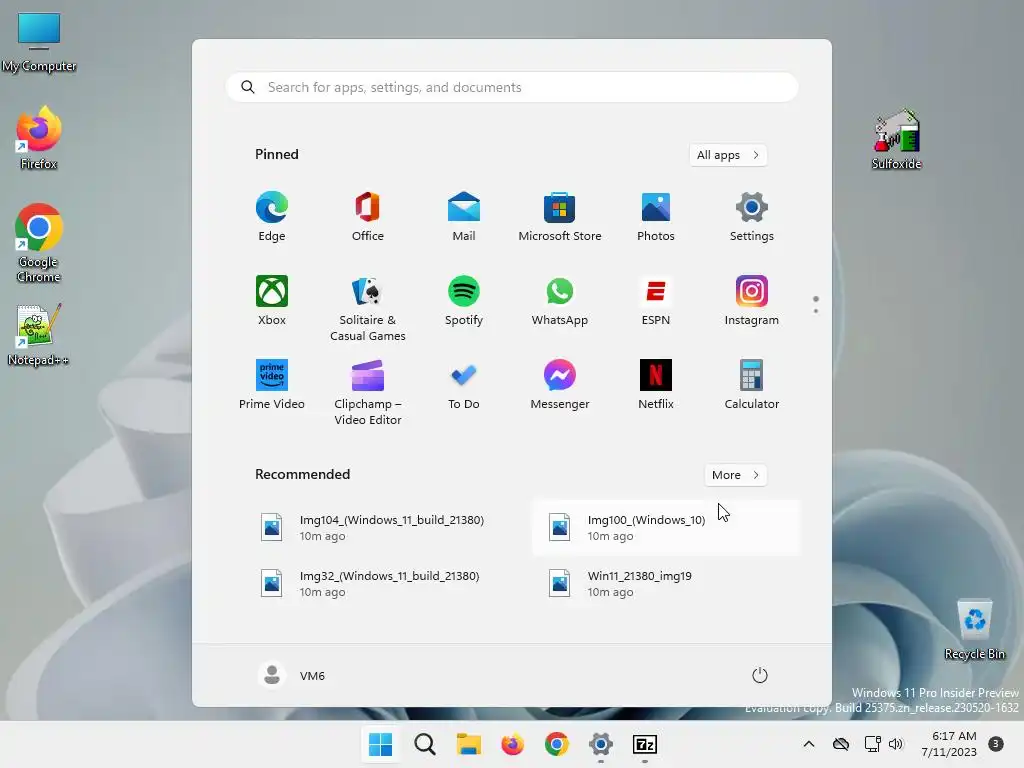Show All apps list
The image size is (1024, 768).
pyautogui.click(x=728, y=155)
